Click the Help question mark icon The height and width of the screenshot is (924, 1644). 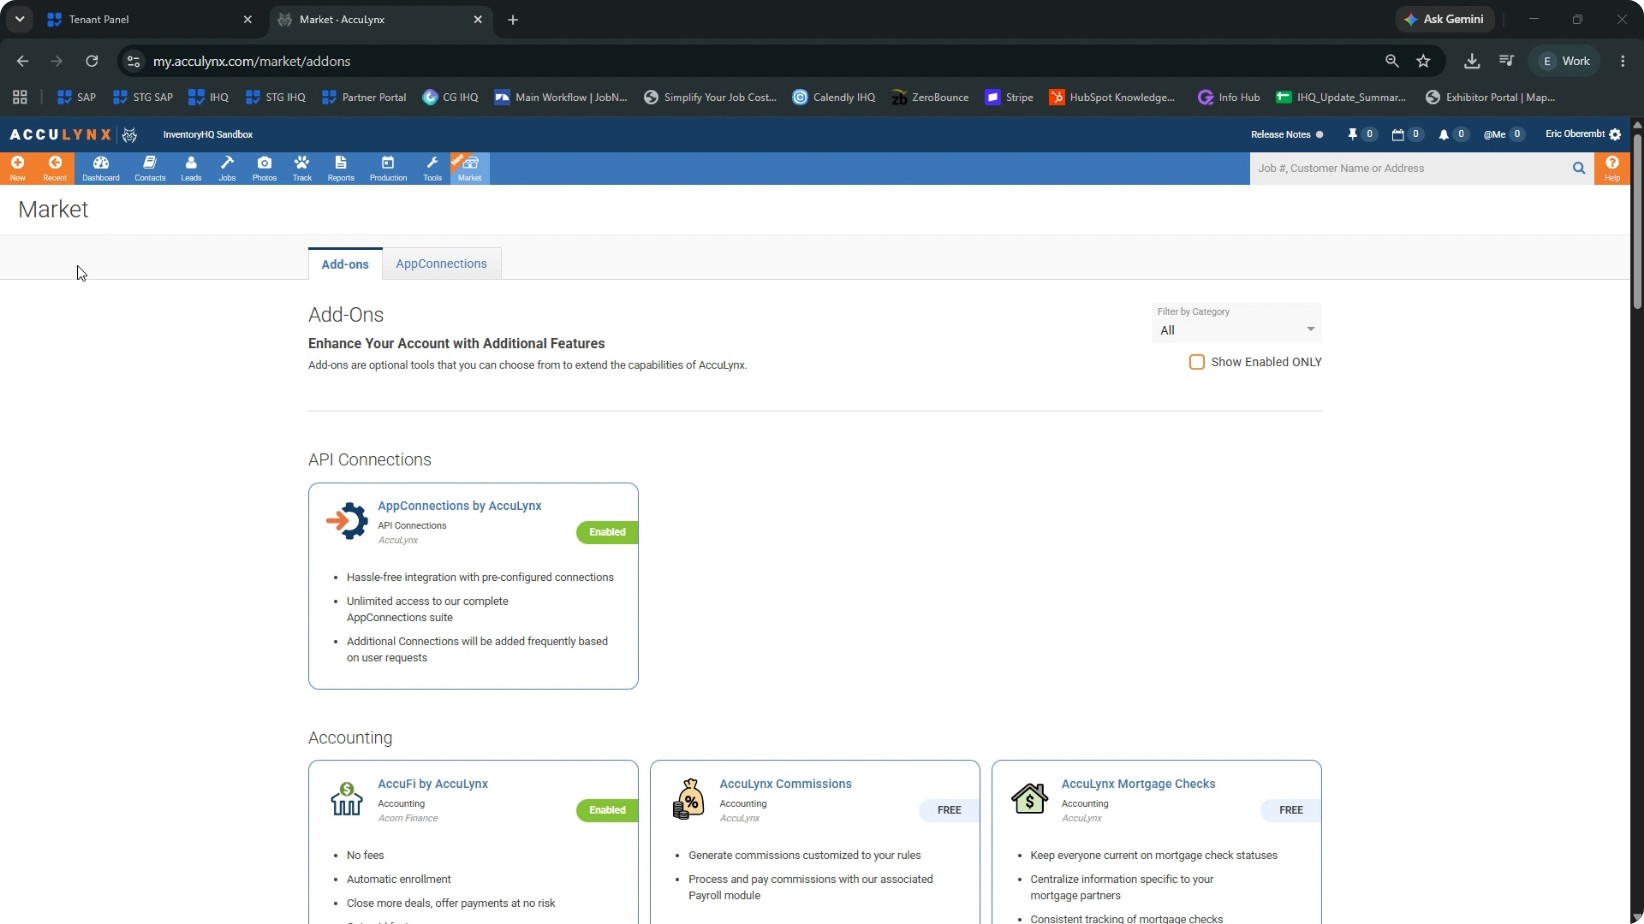click(1612, 168)
